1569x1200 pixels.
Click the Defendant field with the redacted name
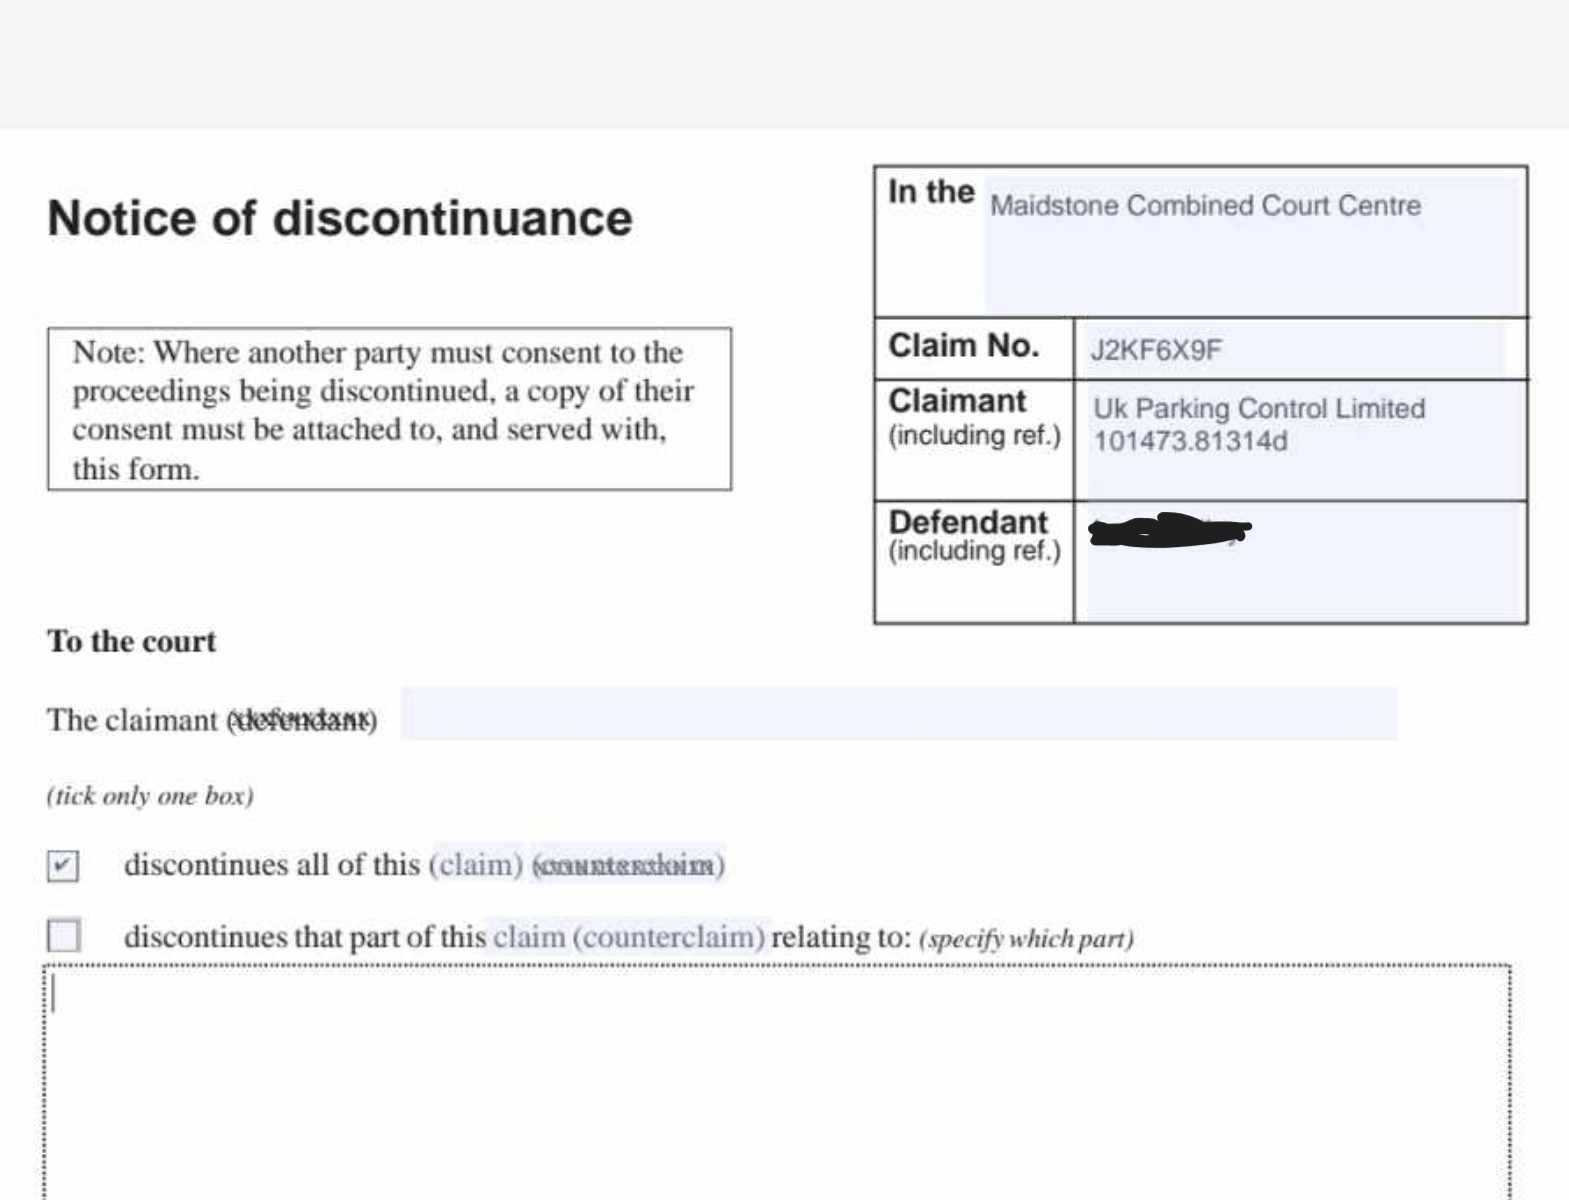pyautogui.click(x=1306, y=562)
